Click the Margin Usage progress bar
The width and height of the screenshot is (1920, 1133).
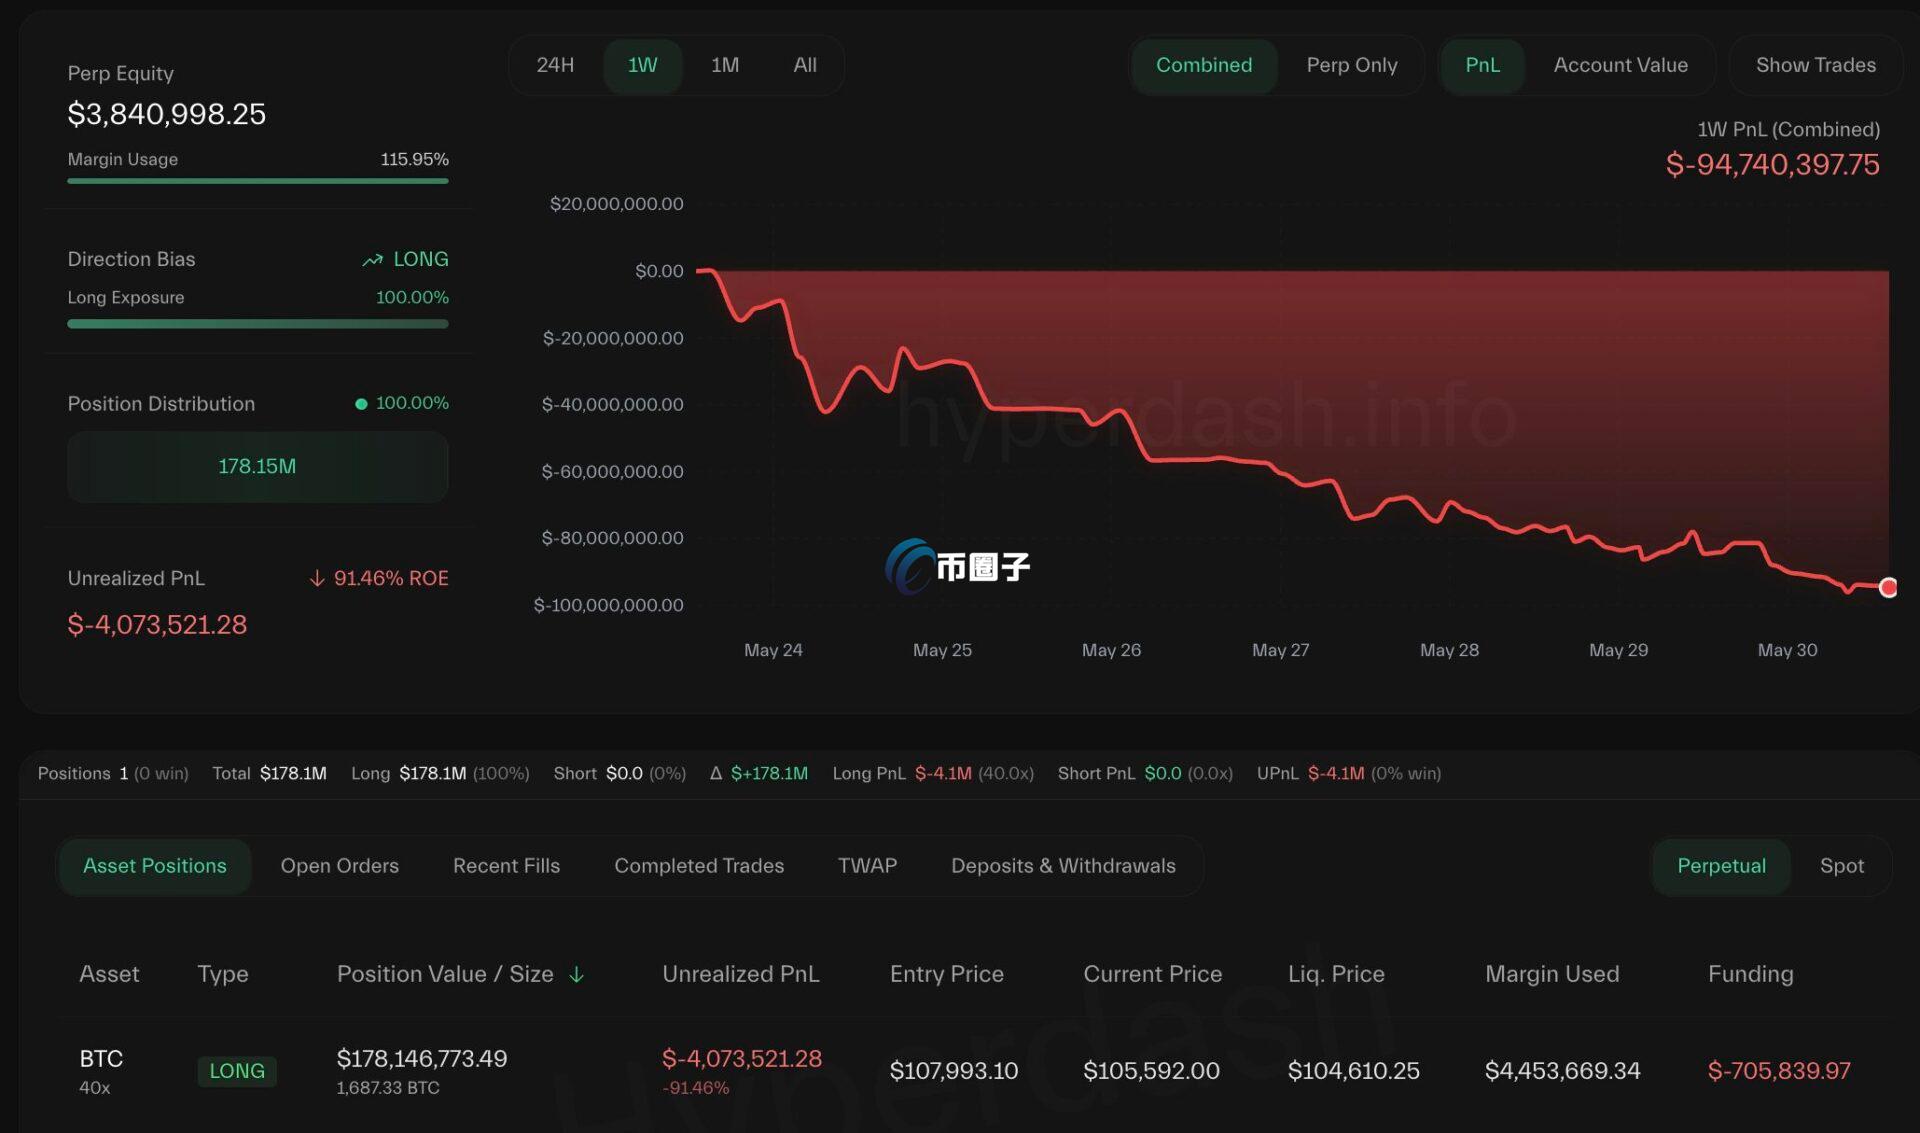[257, 181]
